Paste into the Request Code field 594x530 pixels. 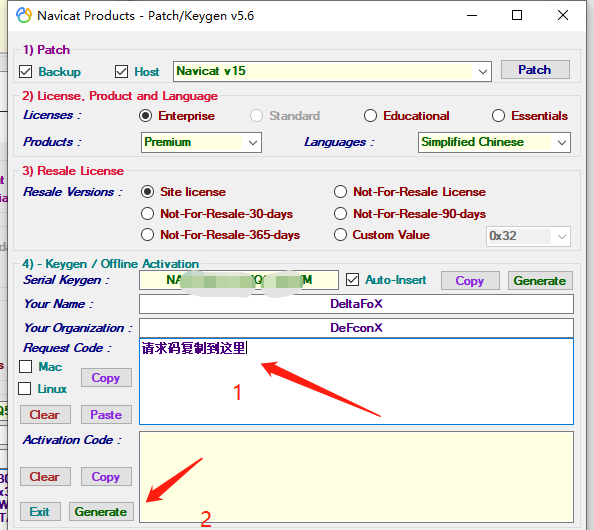coord(106,414)
